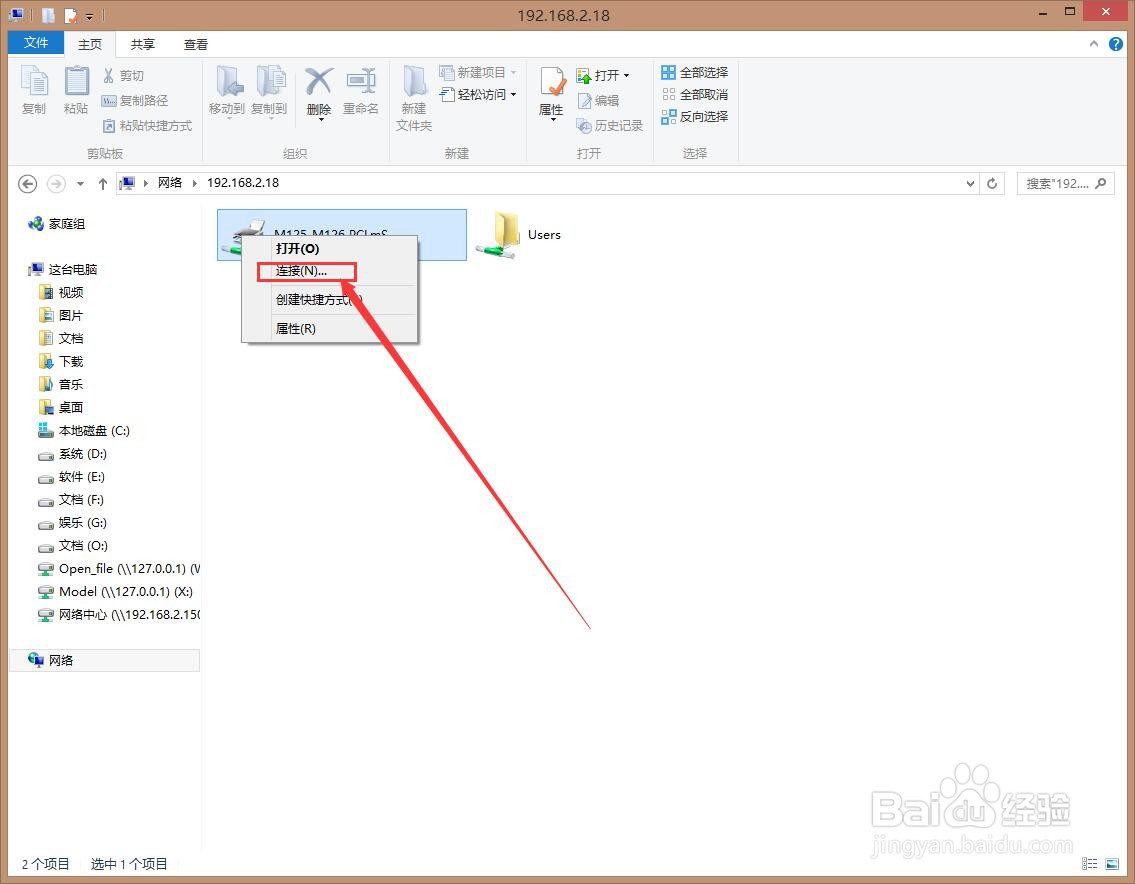Click 网络 in the address breadcrumb

[x=170, y=183]
